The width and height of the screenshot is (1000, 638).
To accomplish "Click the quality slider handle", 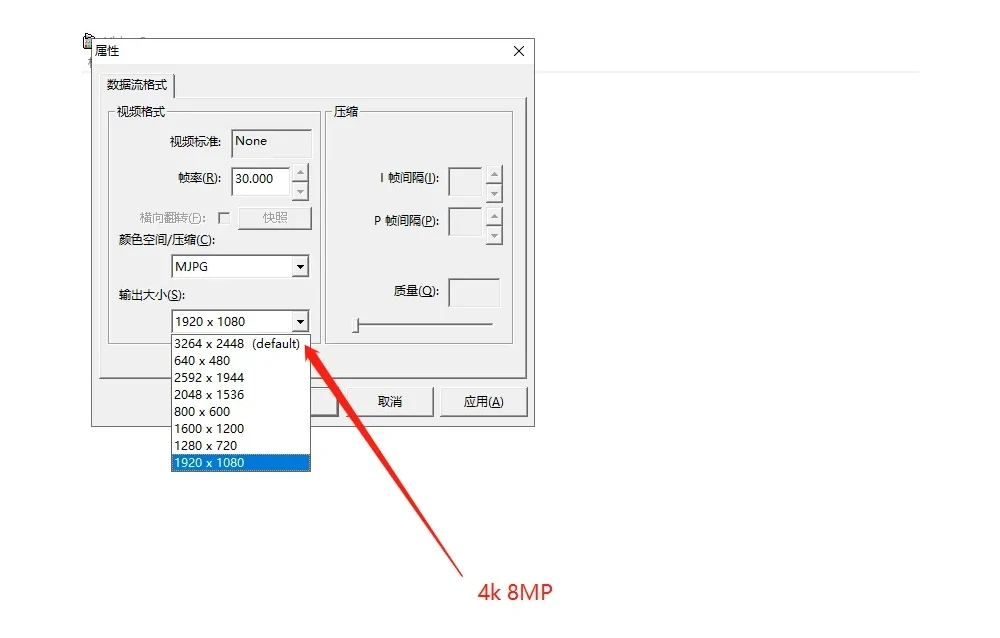I will pos(356,325).
